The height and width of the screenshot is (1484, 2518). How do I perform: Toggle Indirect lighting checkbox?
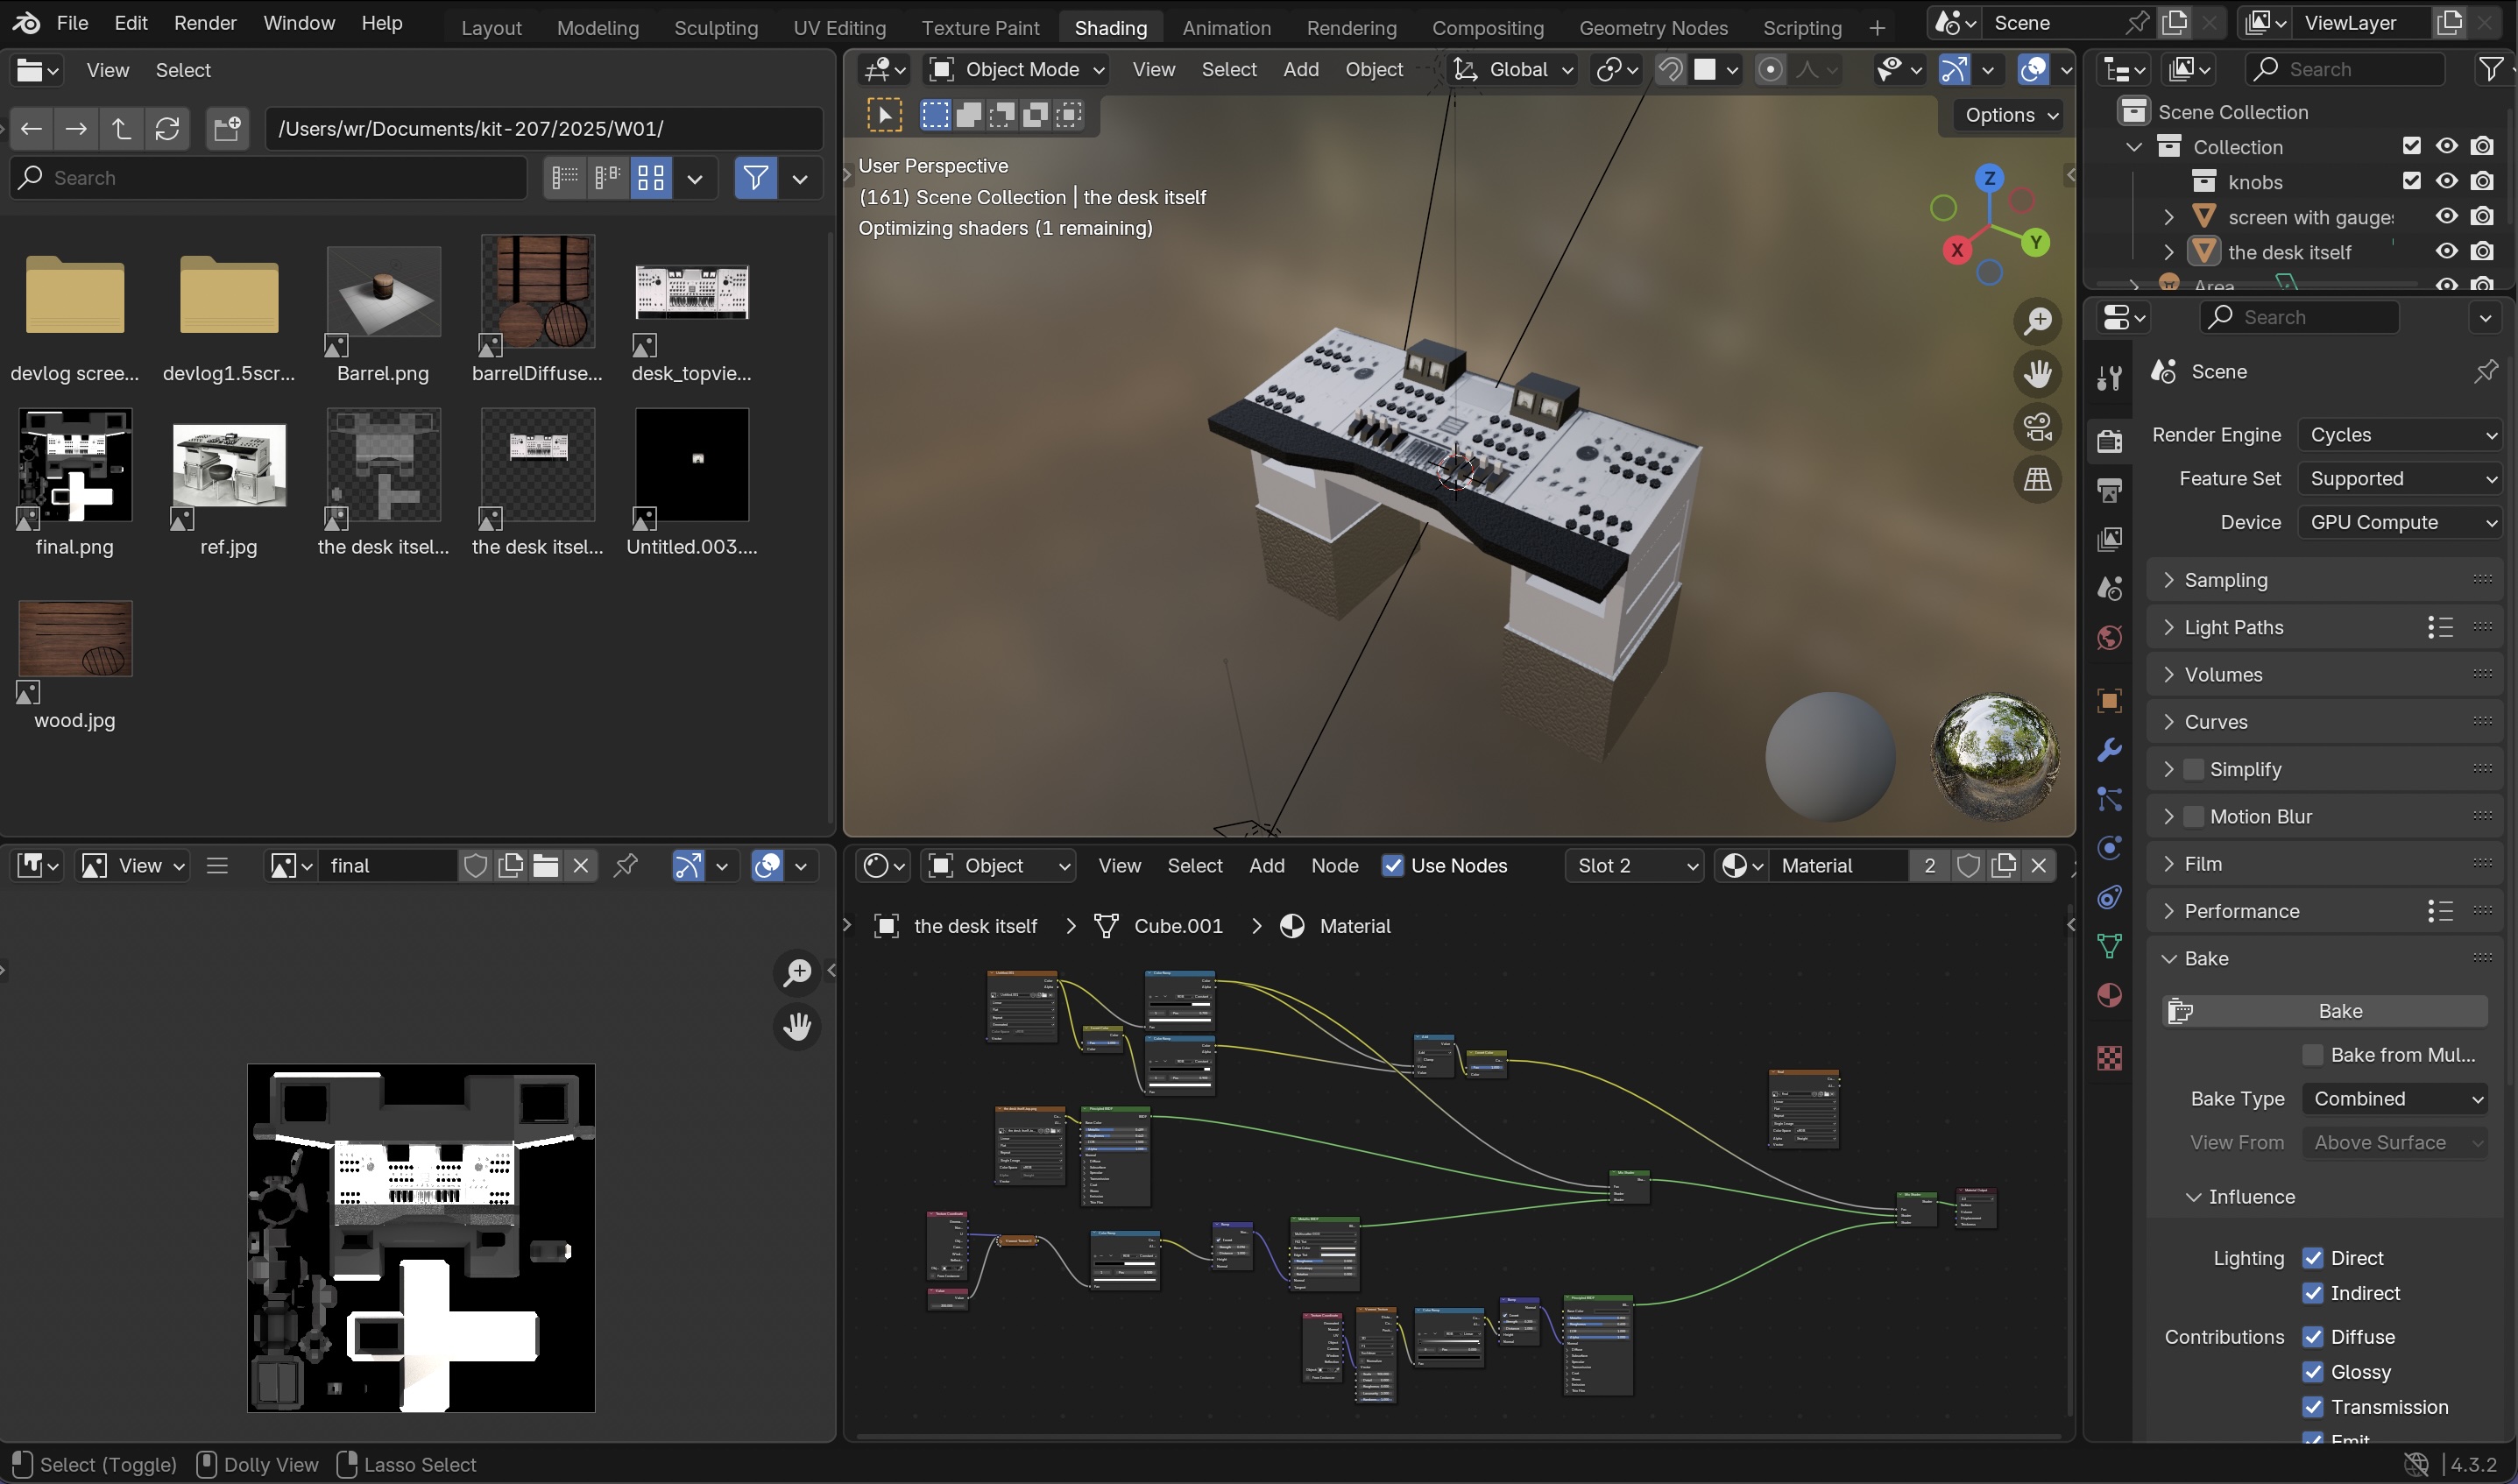pyautogui.click(x=2312, y=1293)
